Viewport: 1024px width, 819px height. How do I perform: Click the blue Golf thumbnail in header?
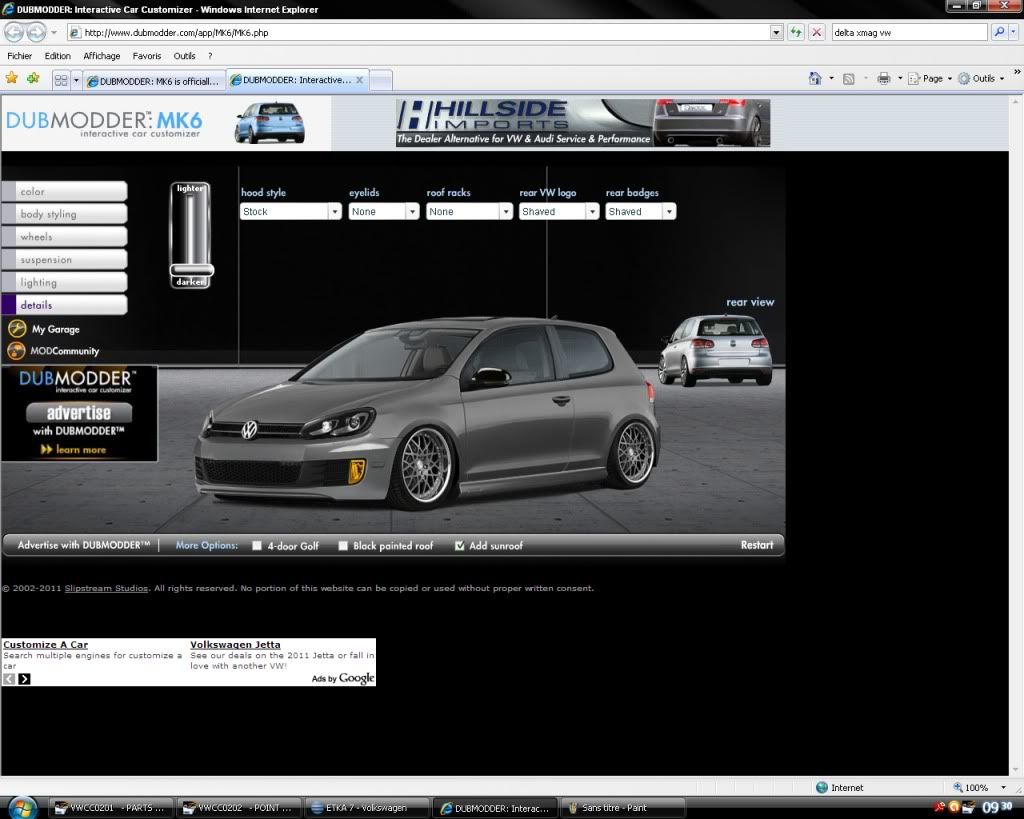tap(269, 122)
